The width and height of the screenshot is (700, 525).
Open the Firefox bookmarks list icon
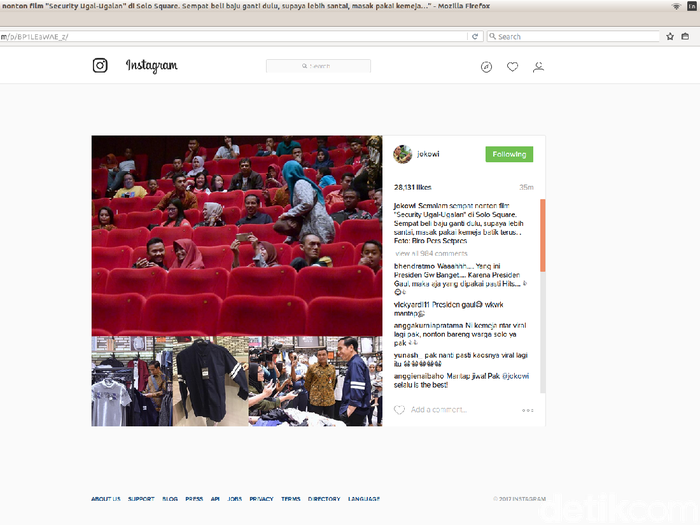(685, 37)
